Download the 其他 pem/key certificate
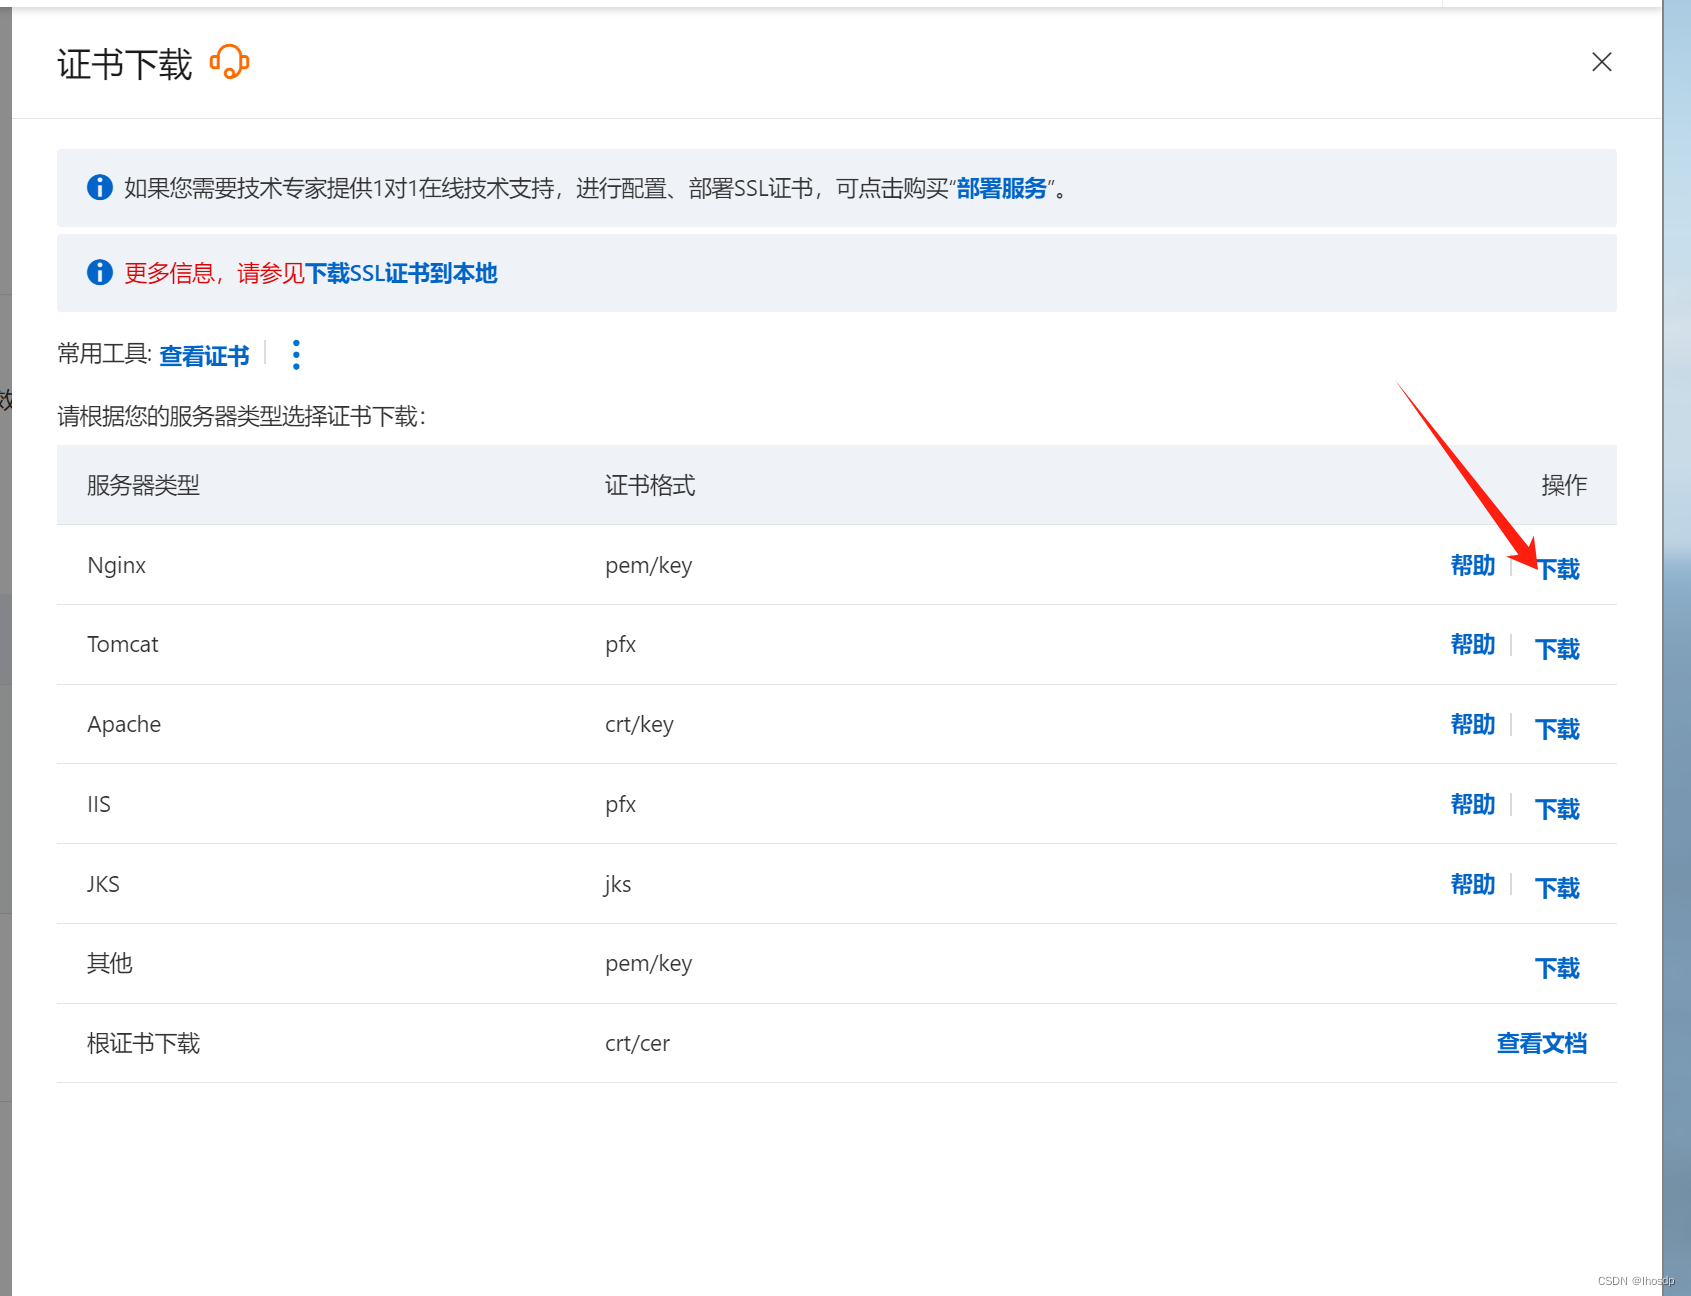Screen dimensions: 1691x1296 [x=1558, y=968]
